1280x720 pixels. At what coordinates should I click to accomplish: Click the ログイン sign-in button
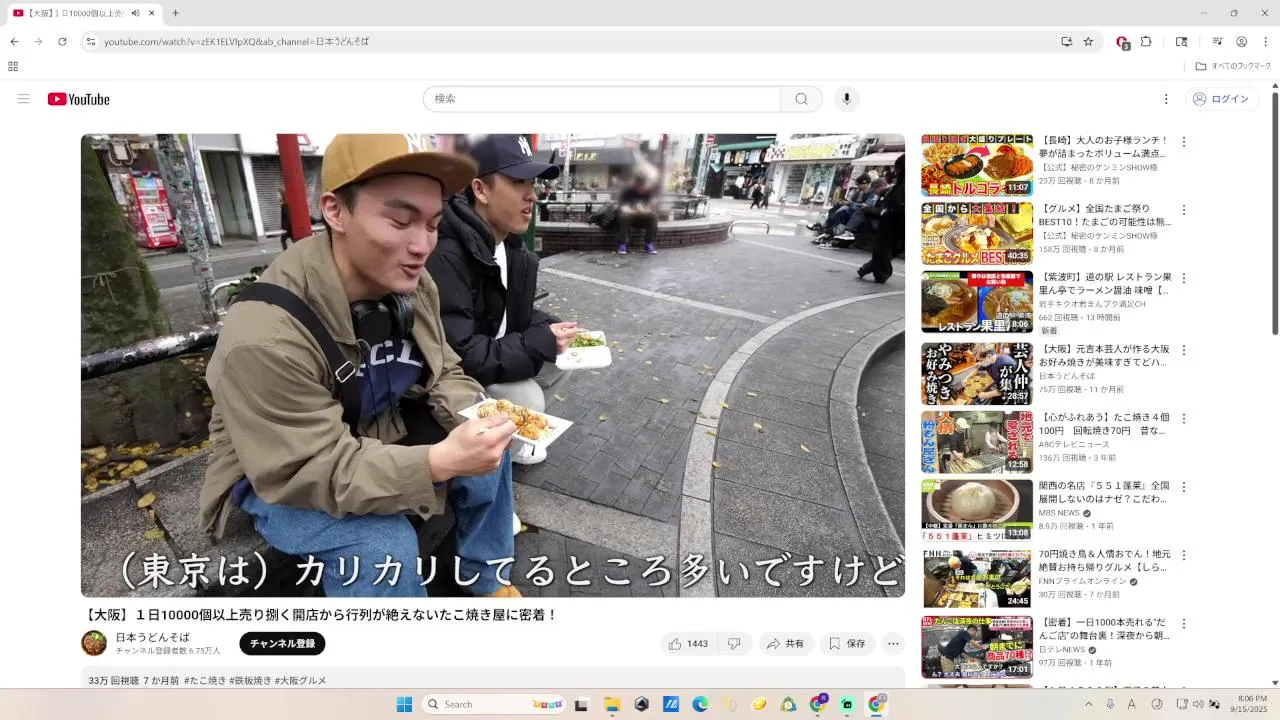[1221, 99]
